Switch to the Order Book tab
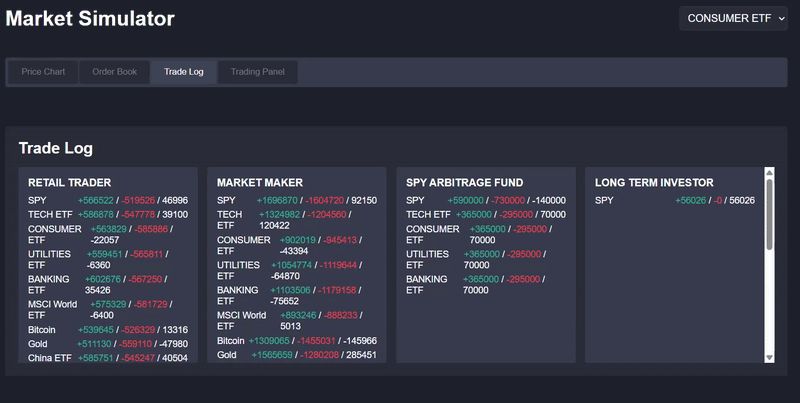 point(114,72)
